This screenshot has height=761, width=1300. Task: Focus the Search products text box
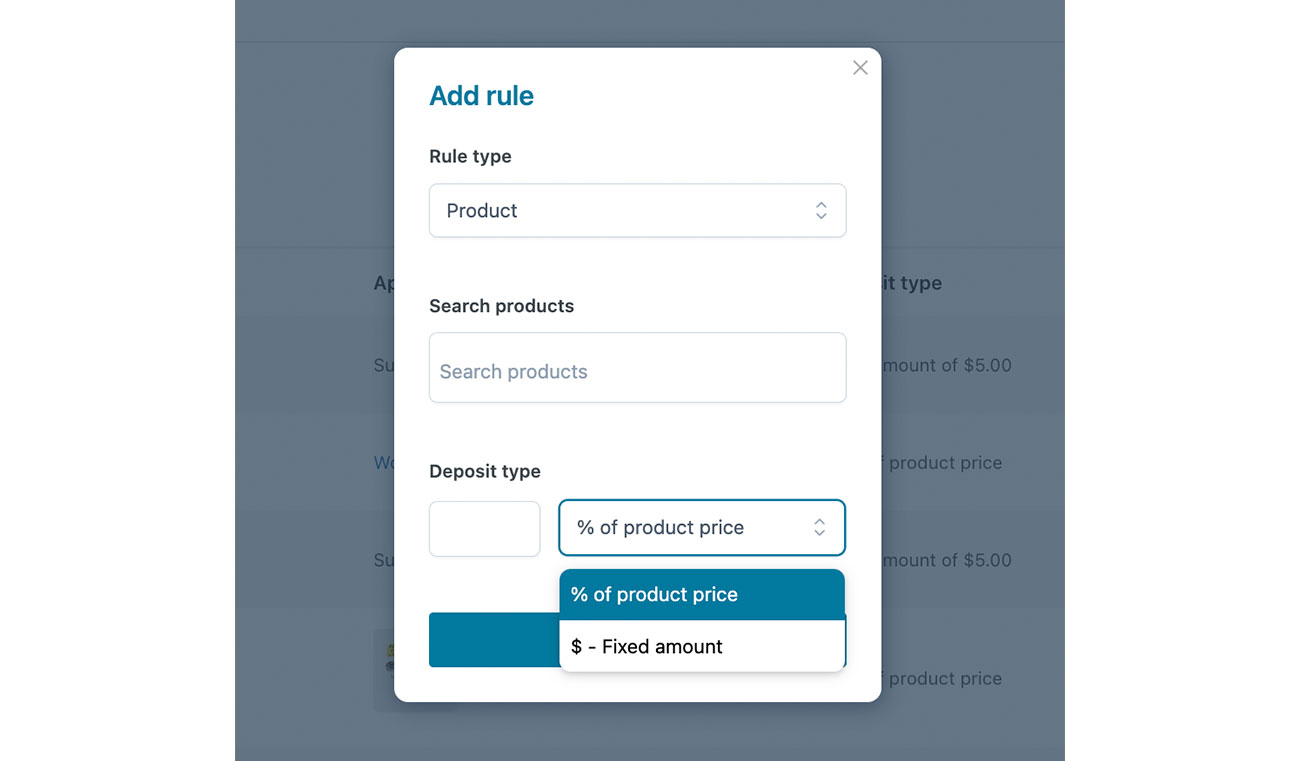[637, 368]
